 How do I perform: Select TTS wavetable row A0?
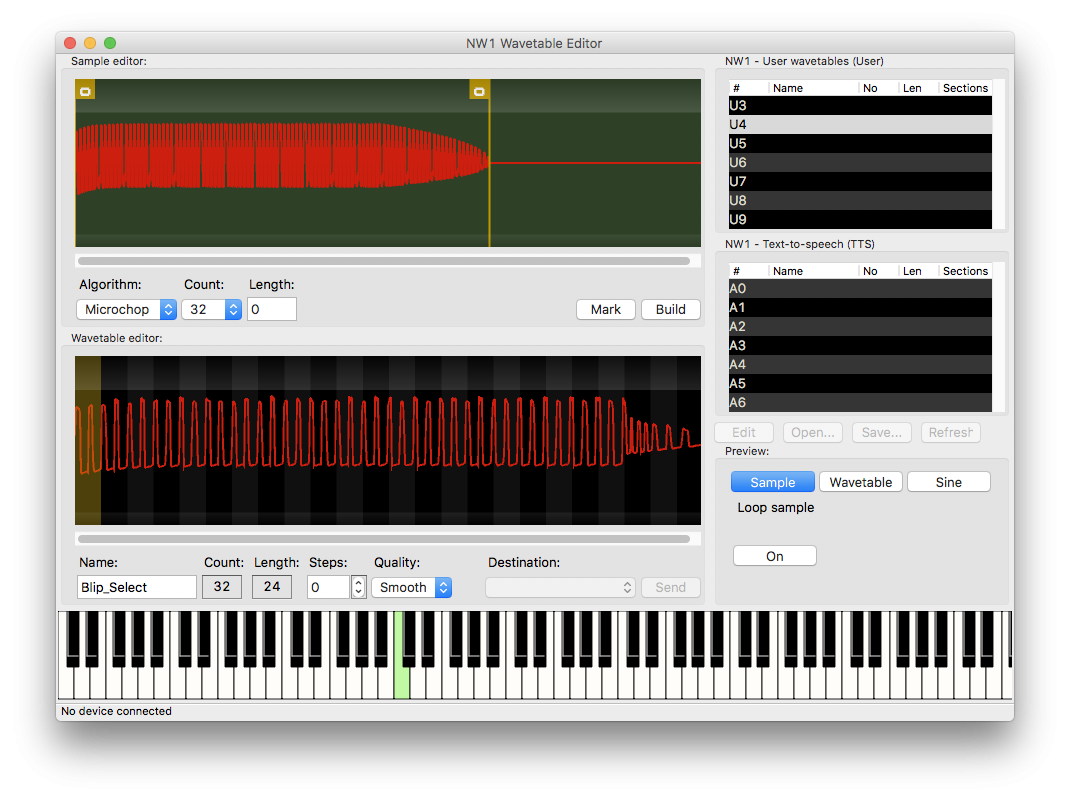860,289
